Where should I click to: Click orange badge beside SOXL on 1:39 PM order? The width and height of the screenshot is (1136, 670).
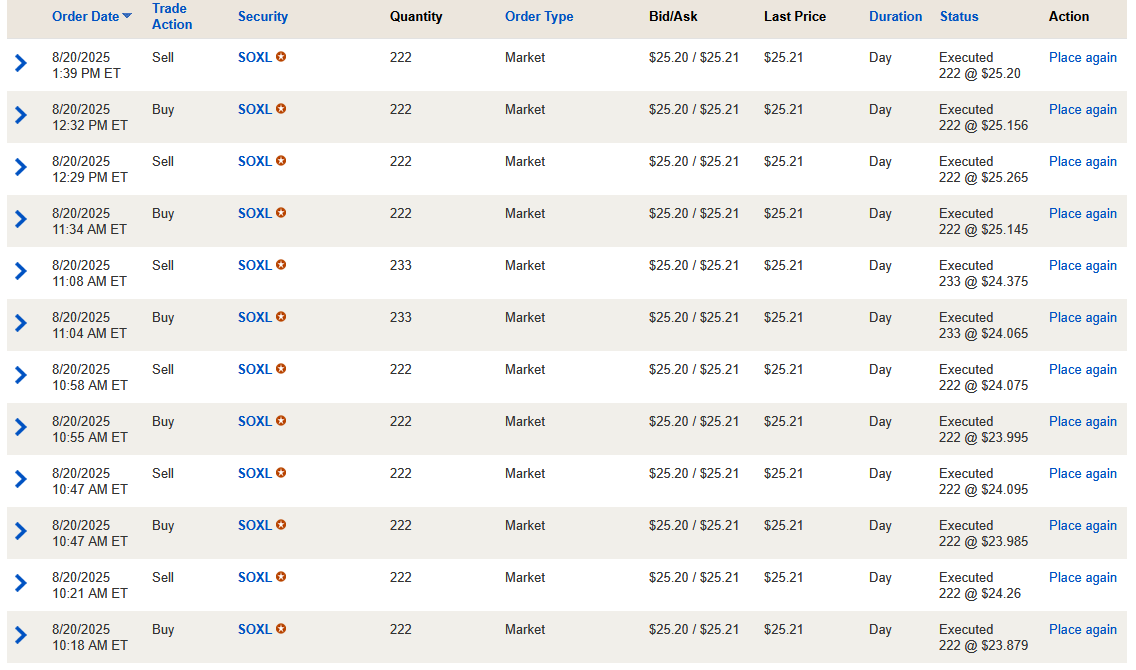(x=281, y=57)
